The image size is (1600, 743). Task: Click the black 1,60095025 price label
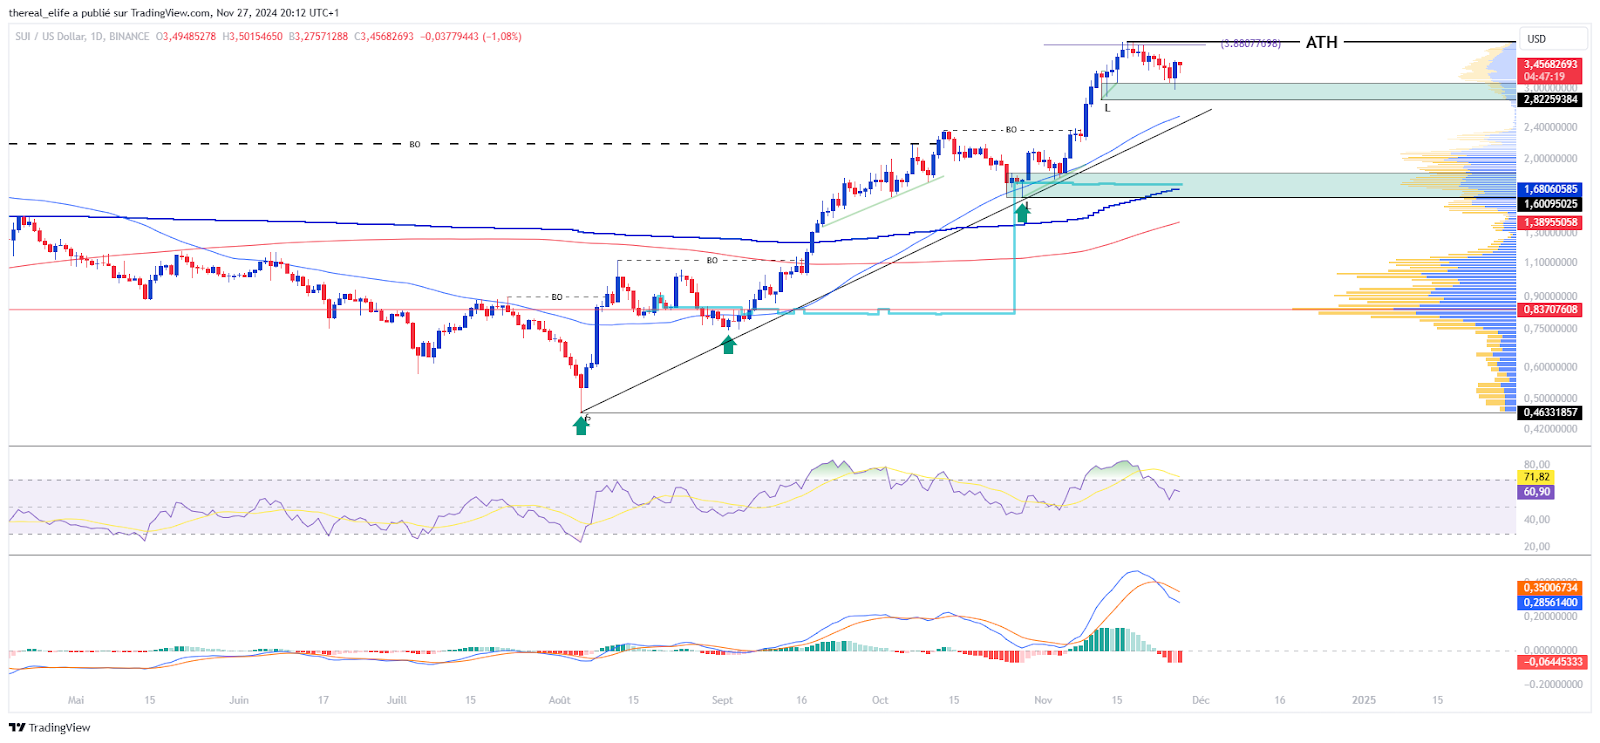[1550, 204]
